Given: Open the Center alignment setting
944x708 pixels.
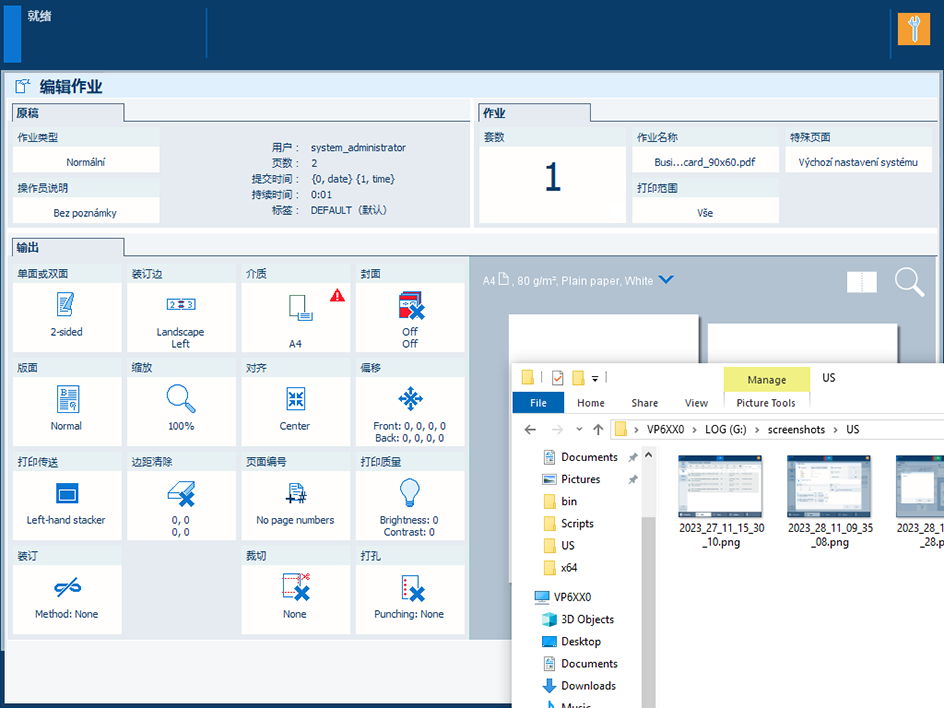Looking at the screenshot, I should 295,410.
